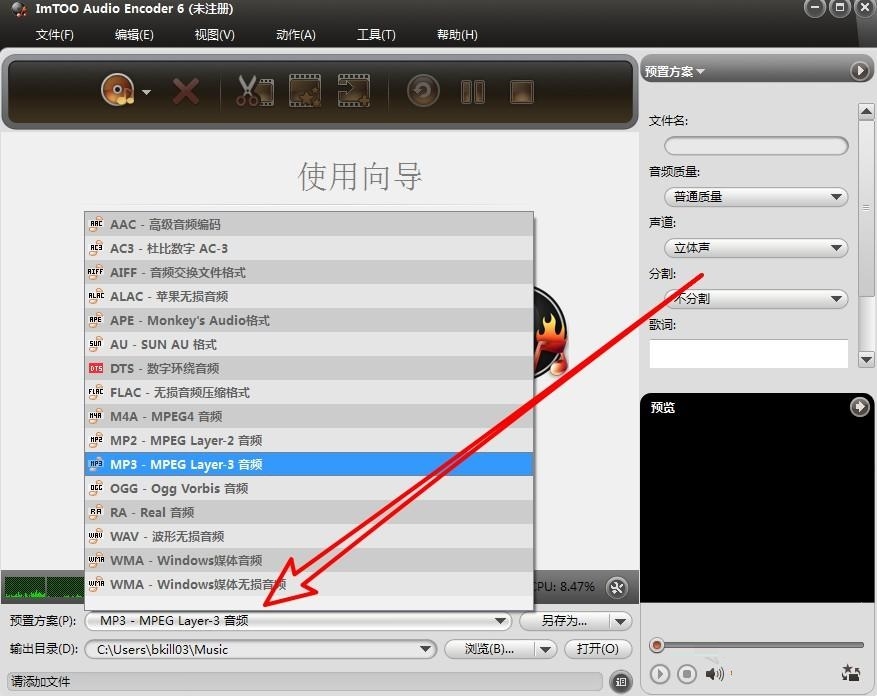
Task: Click the FLAC format icon
Action: pos(96,392)
